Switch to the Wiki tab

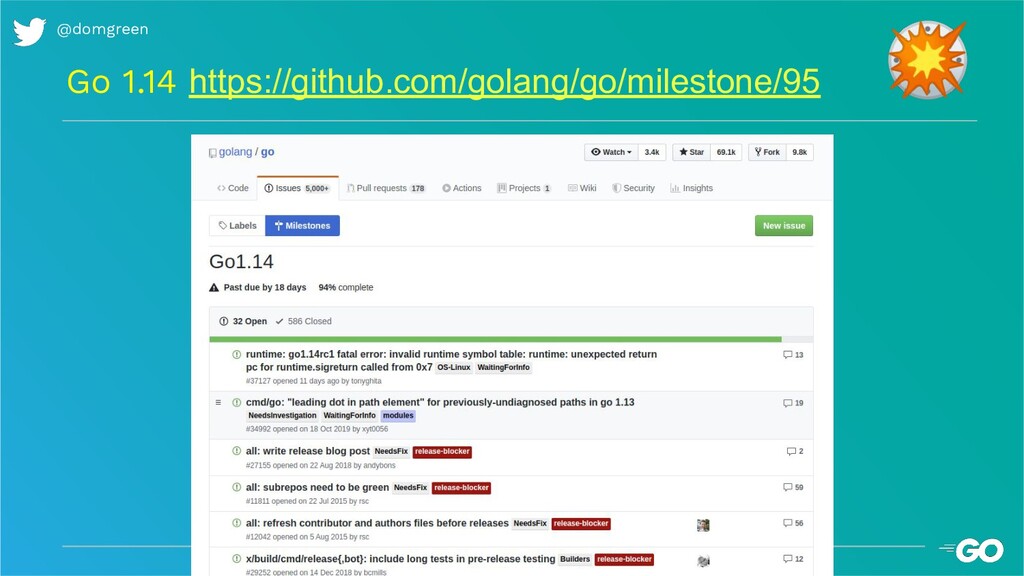[582, 188]
